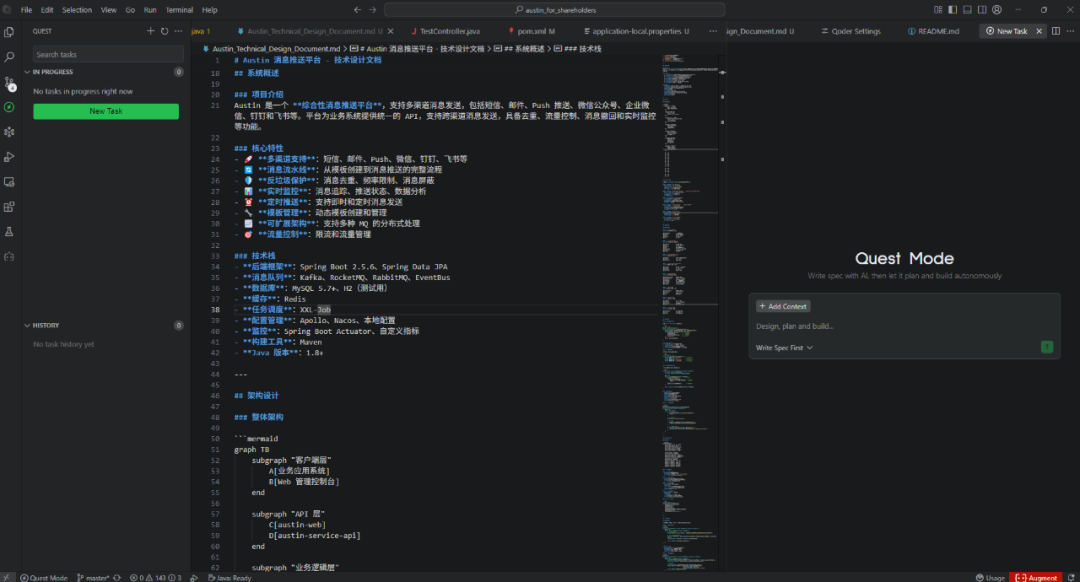Open the Write Spec First dropdown
Image resolution: width=1080 pixels, height=582 pixels.
point(784,348)
